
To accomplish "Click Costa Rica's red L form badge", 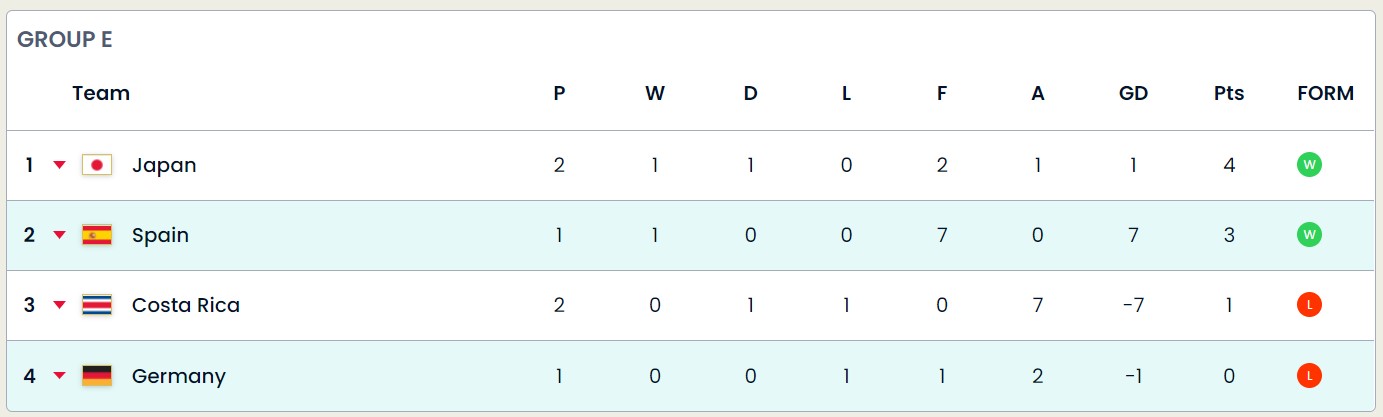I will [x=1309, y=305].
